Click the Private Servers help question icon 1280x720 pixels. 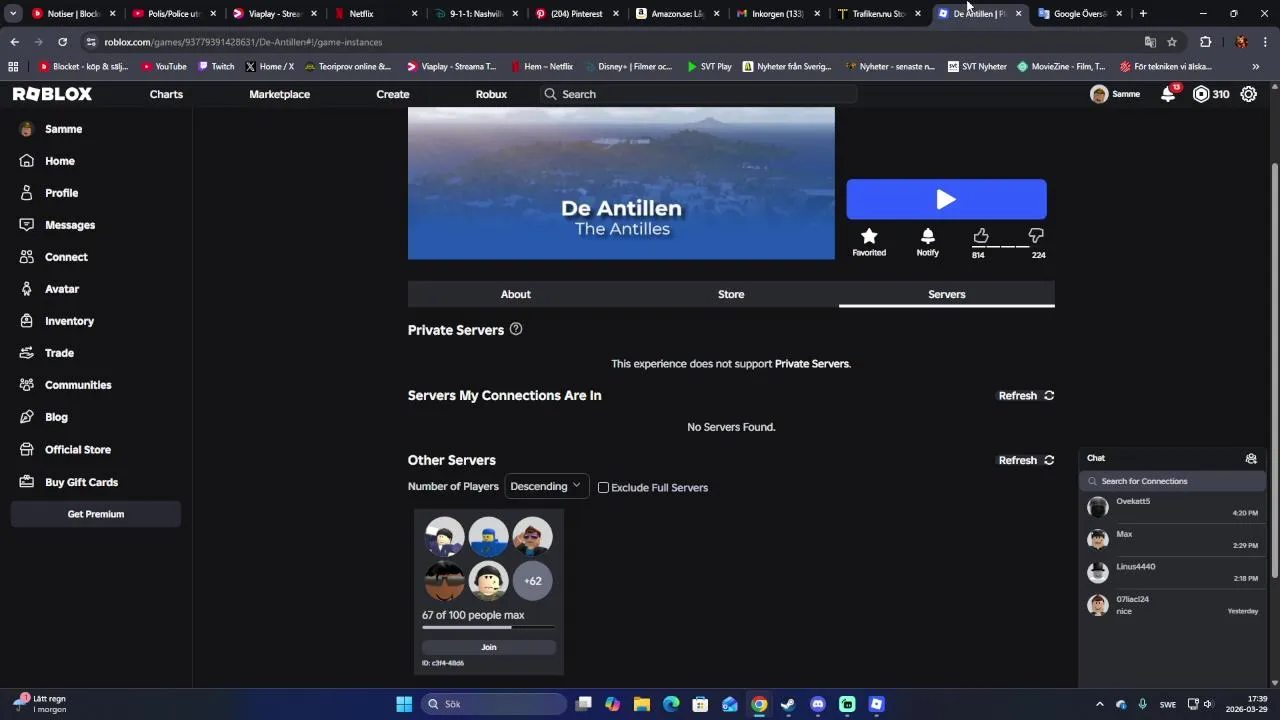[x=516, y=329]
